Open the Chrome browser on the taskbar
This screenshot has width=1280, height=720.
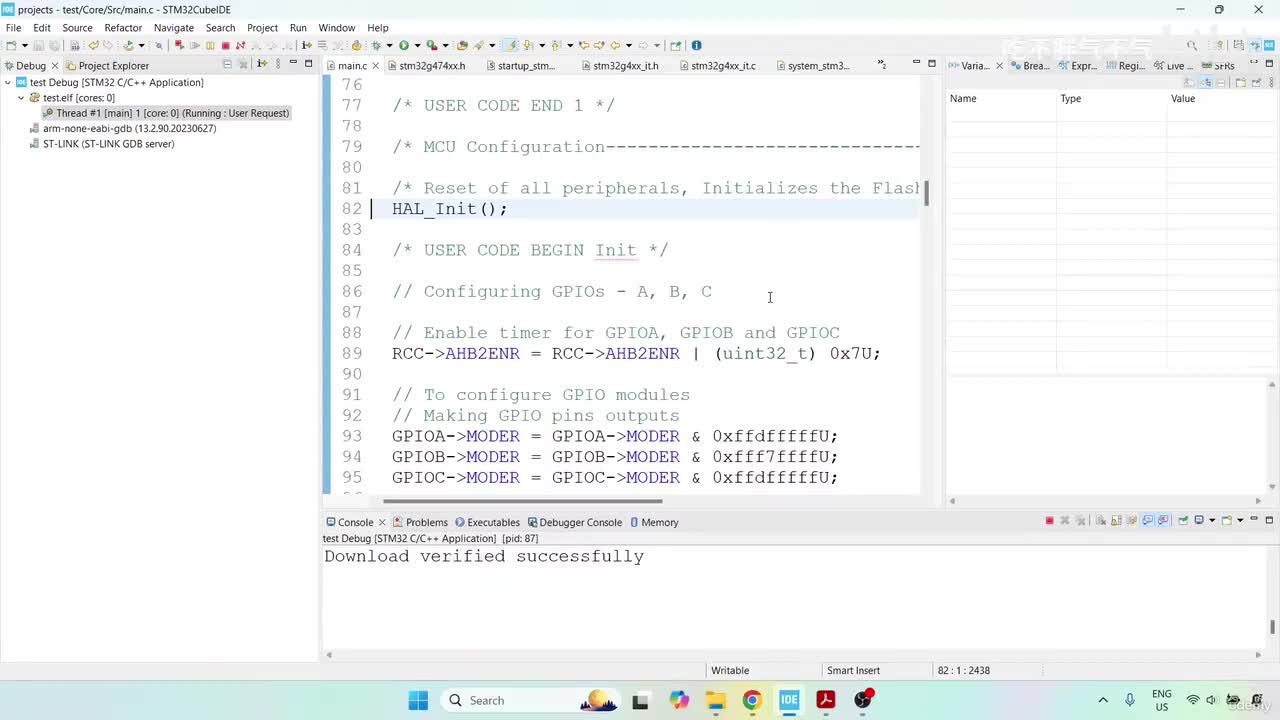[x=752, y=700]
